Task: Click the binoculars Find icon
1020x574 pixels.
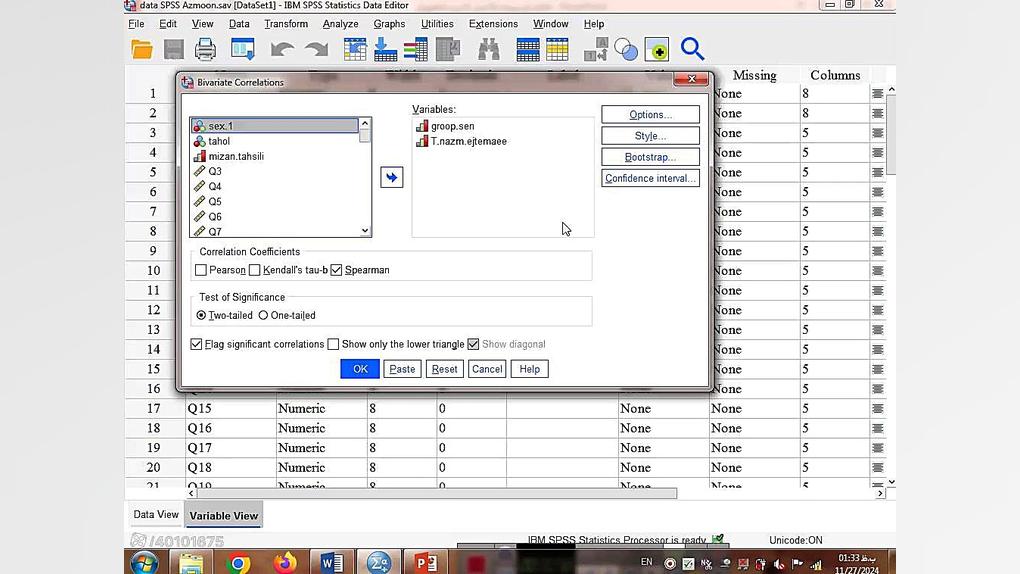Action: (489, 49)
